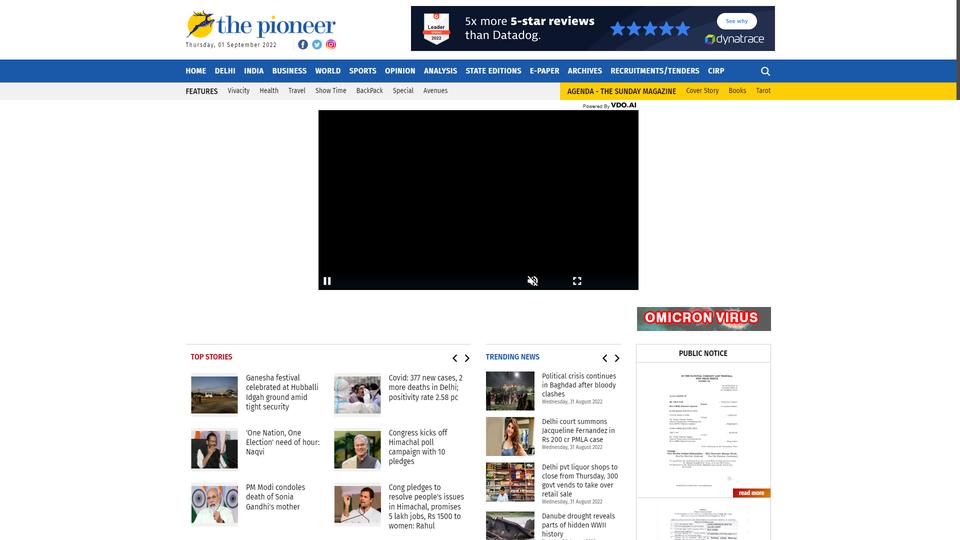Open Agenda - The Sunday Magazine

[621, 91]
